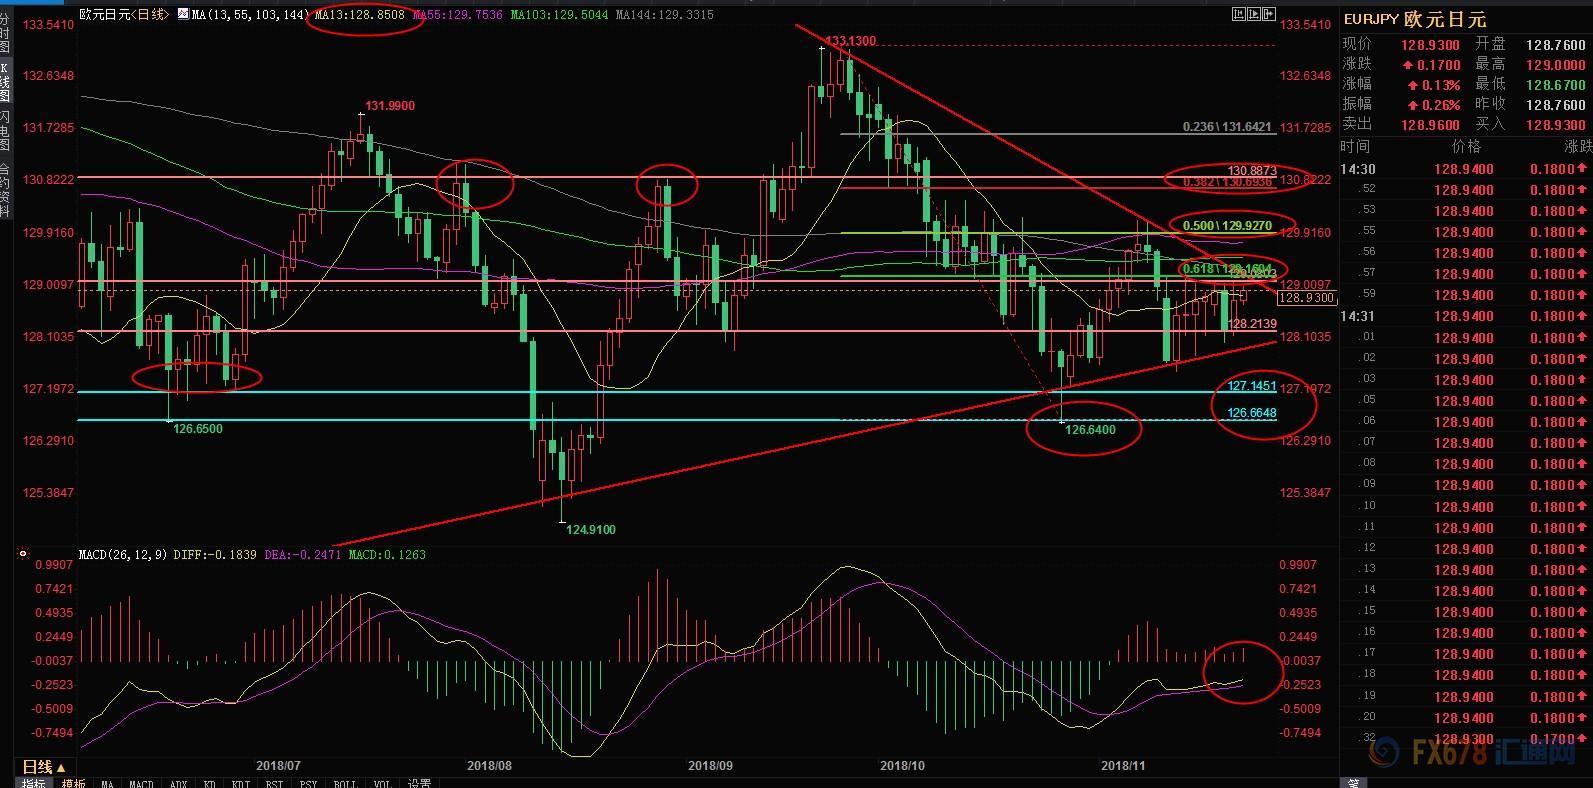1593x788 pixels.
Task: Click the 14:30 tick list row
Action: pyautogui.click(x=1466, y=169)
